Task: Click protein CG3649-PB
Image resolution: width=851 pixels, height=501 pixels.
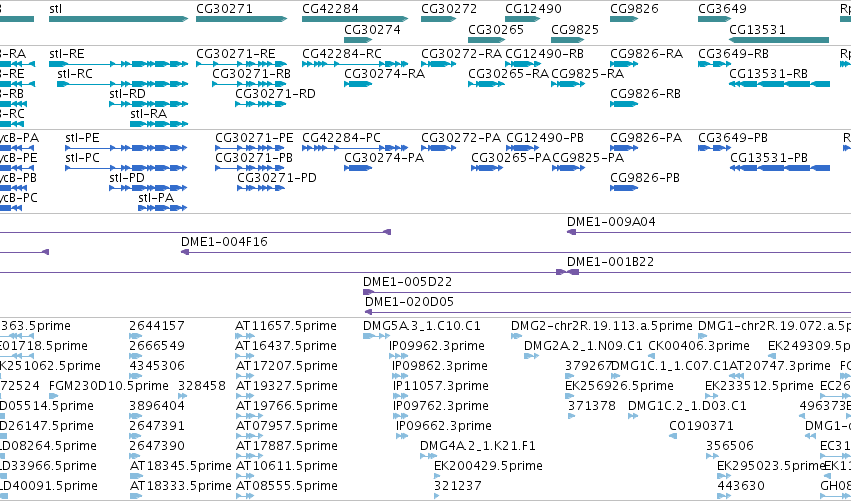Action: [715, 148]
